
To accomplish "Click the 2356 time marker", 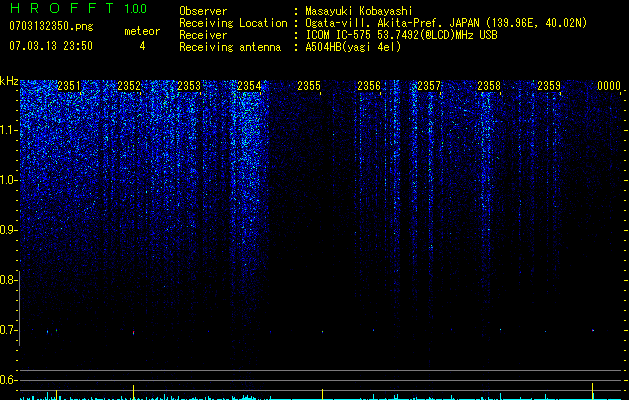I will click(369, 86).
